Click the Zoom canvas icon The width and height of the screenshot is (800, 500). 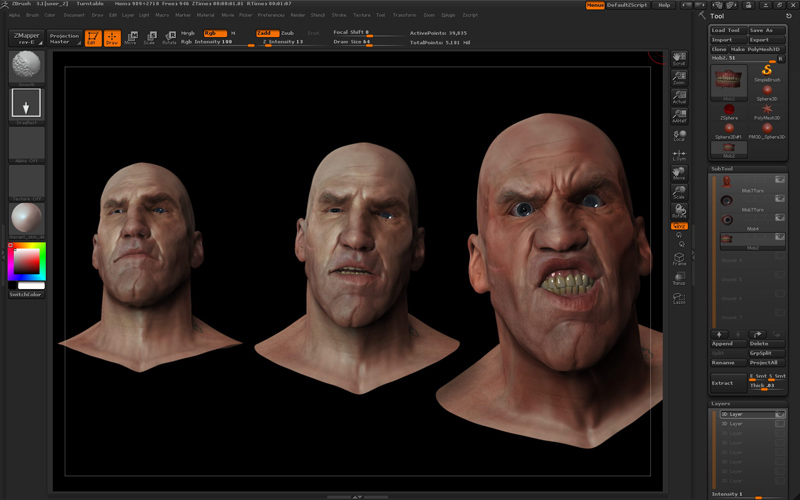(x=679, y=78)
